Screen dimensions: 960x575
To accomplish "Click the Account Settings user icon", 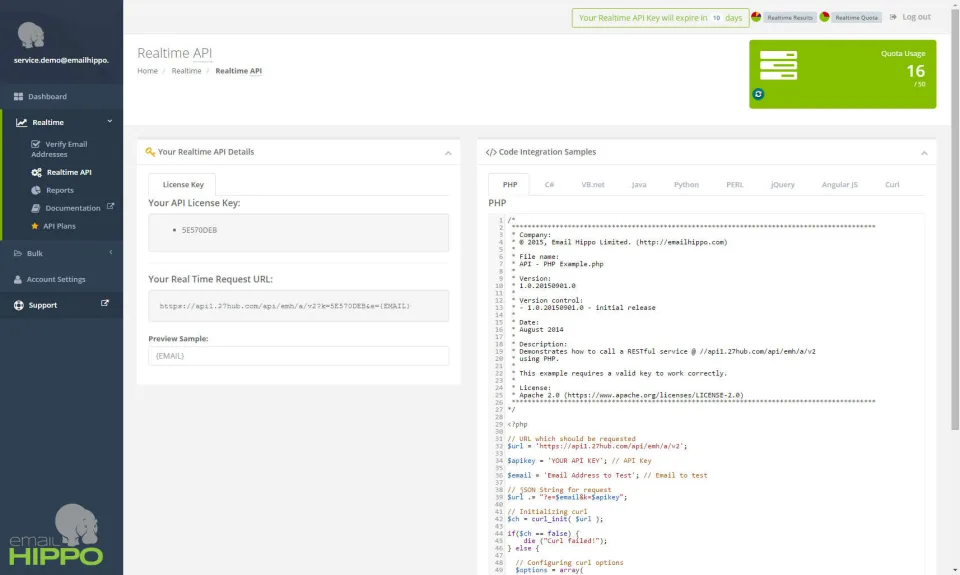I will point(18,279).
